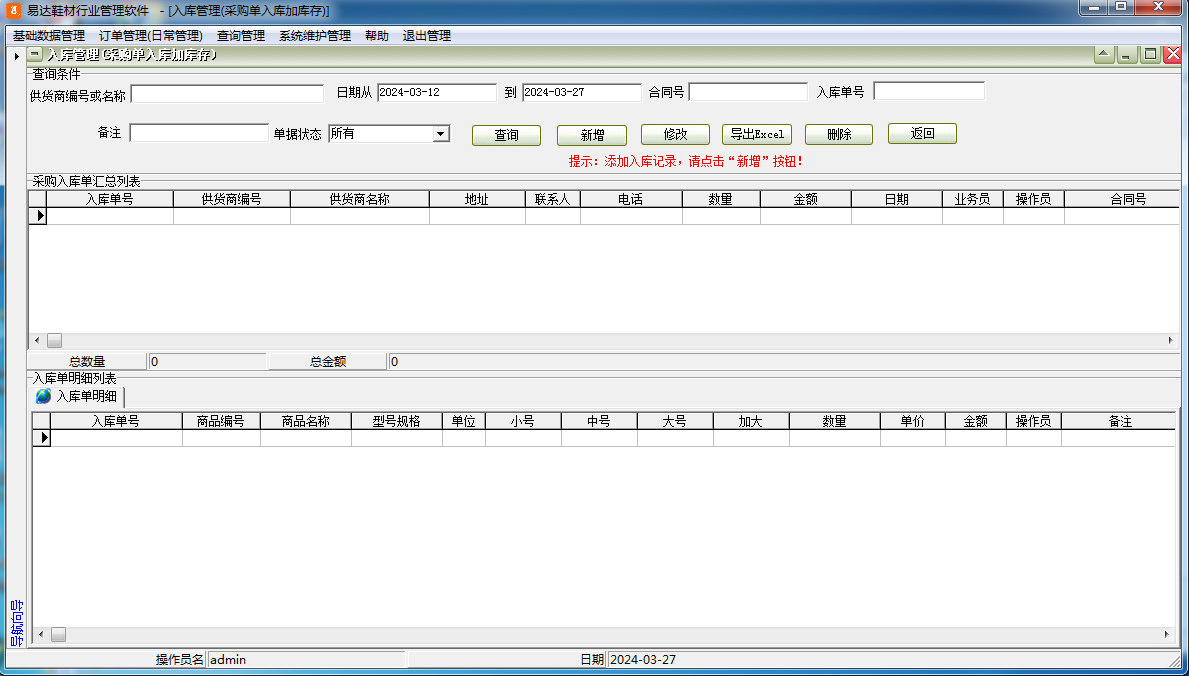The image size is (1189, 676).
Task: Click 新增 to add a record
Action: [592, 135]
